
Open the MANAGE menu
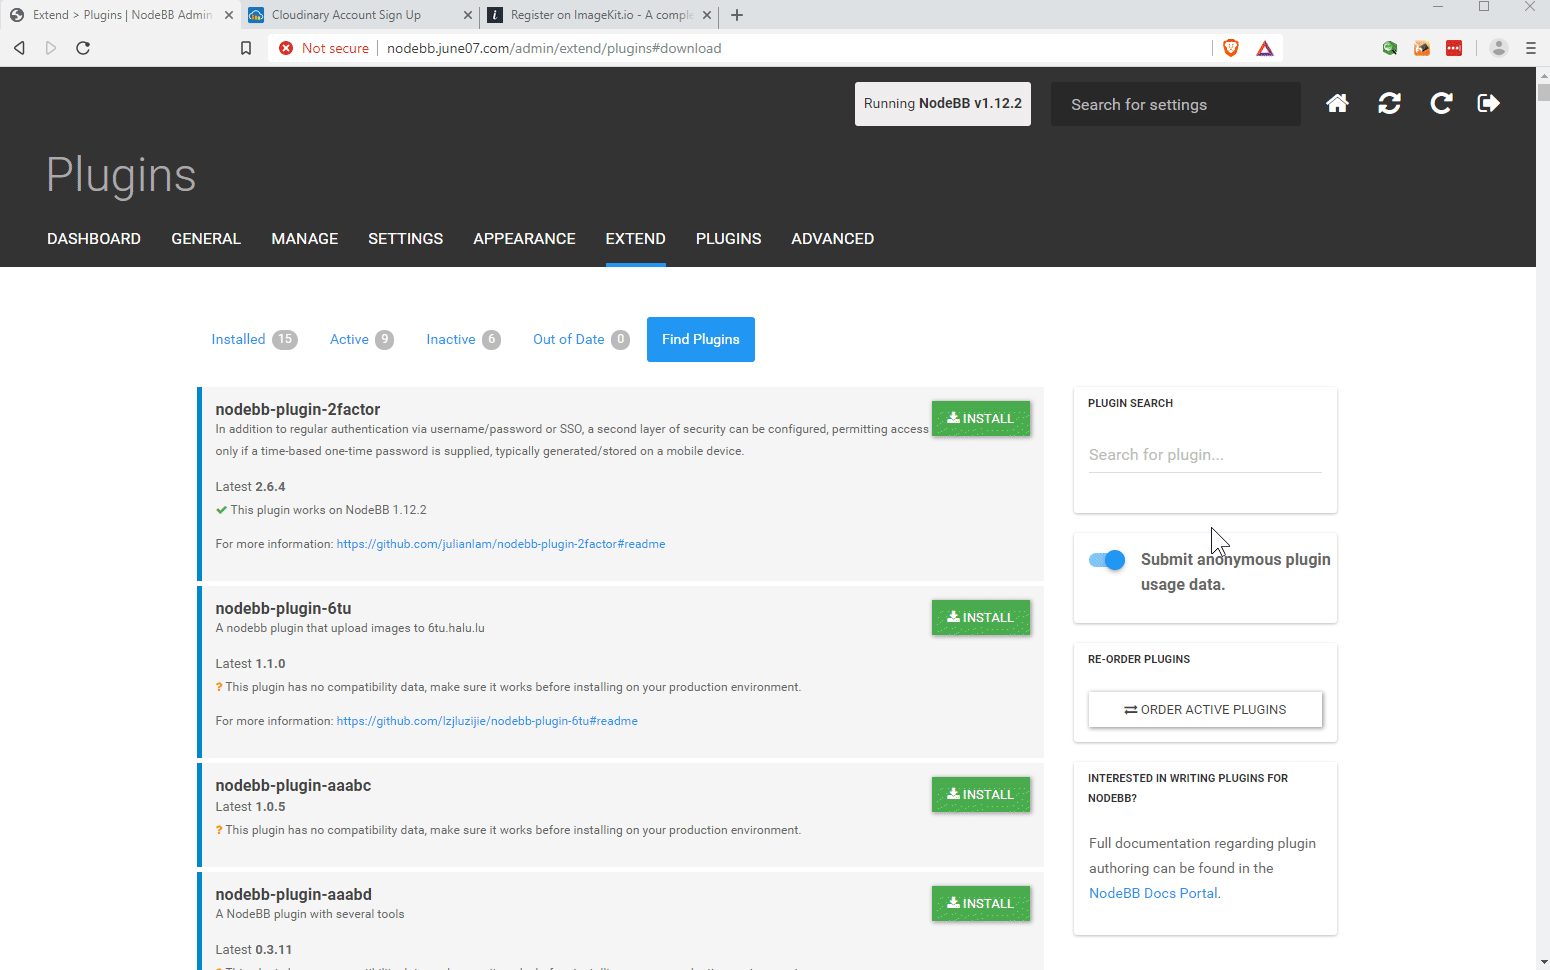[x=305, y=238]
